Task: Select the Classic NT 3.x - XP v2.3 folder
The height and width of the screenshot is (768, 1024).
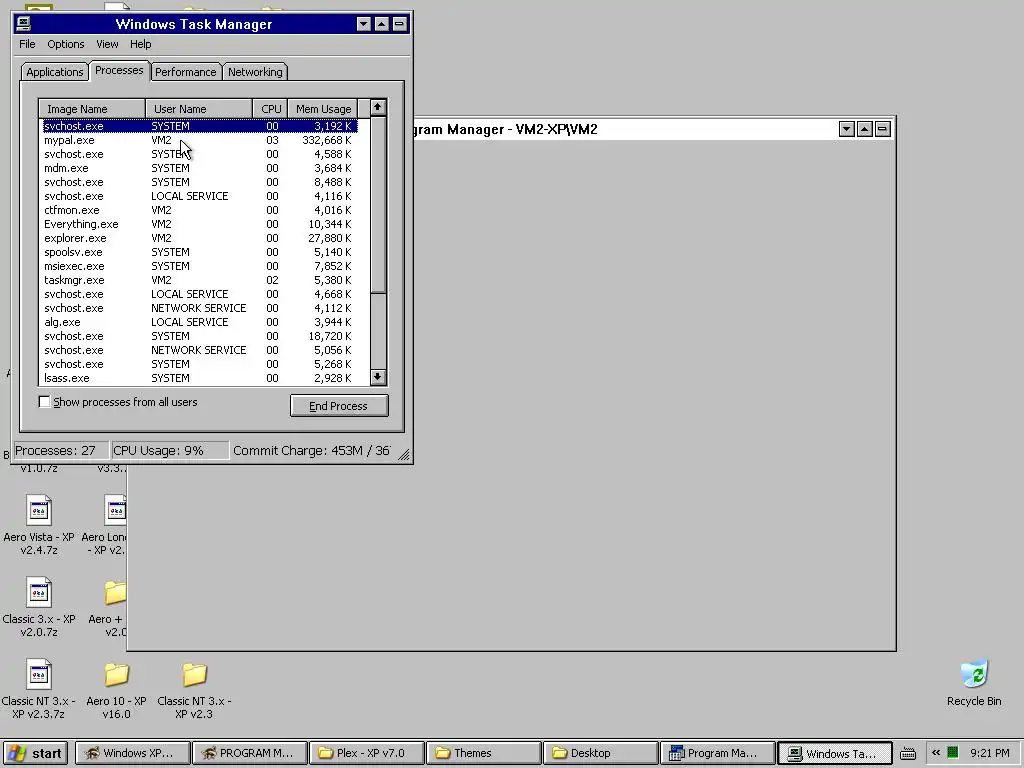Action: pyautogui.click(x=194, y=689)
